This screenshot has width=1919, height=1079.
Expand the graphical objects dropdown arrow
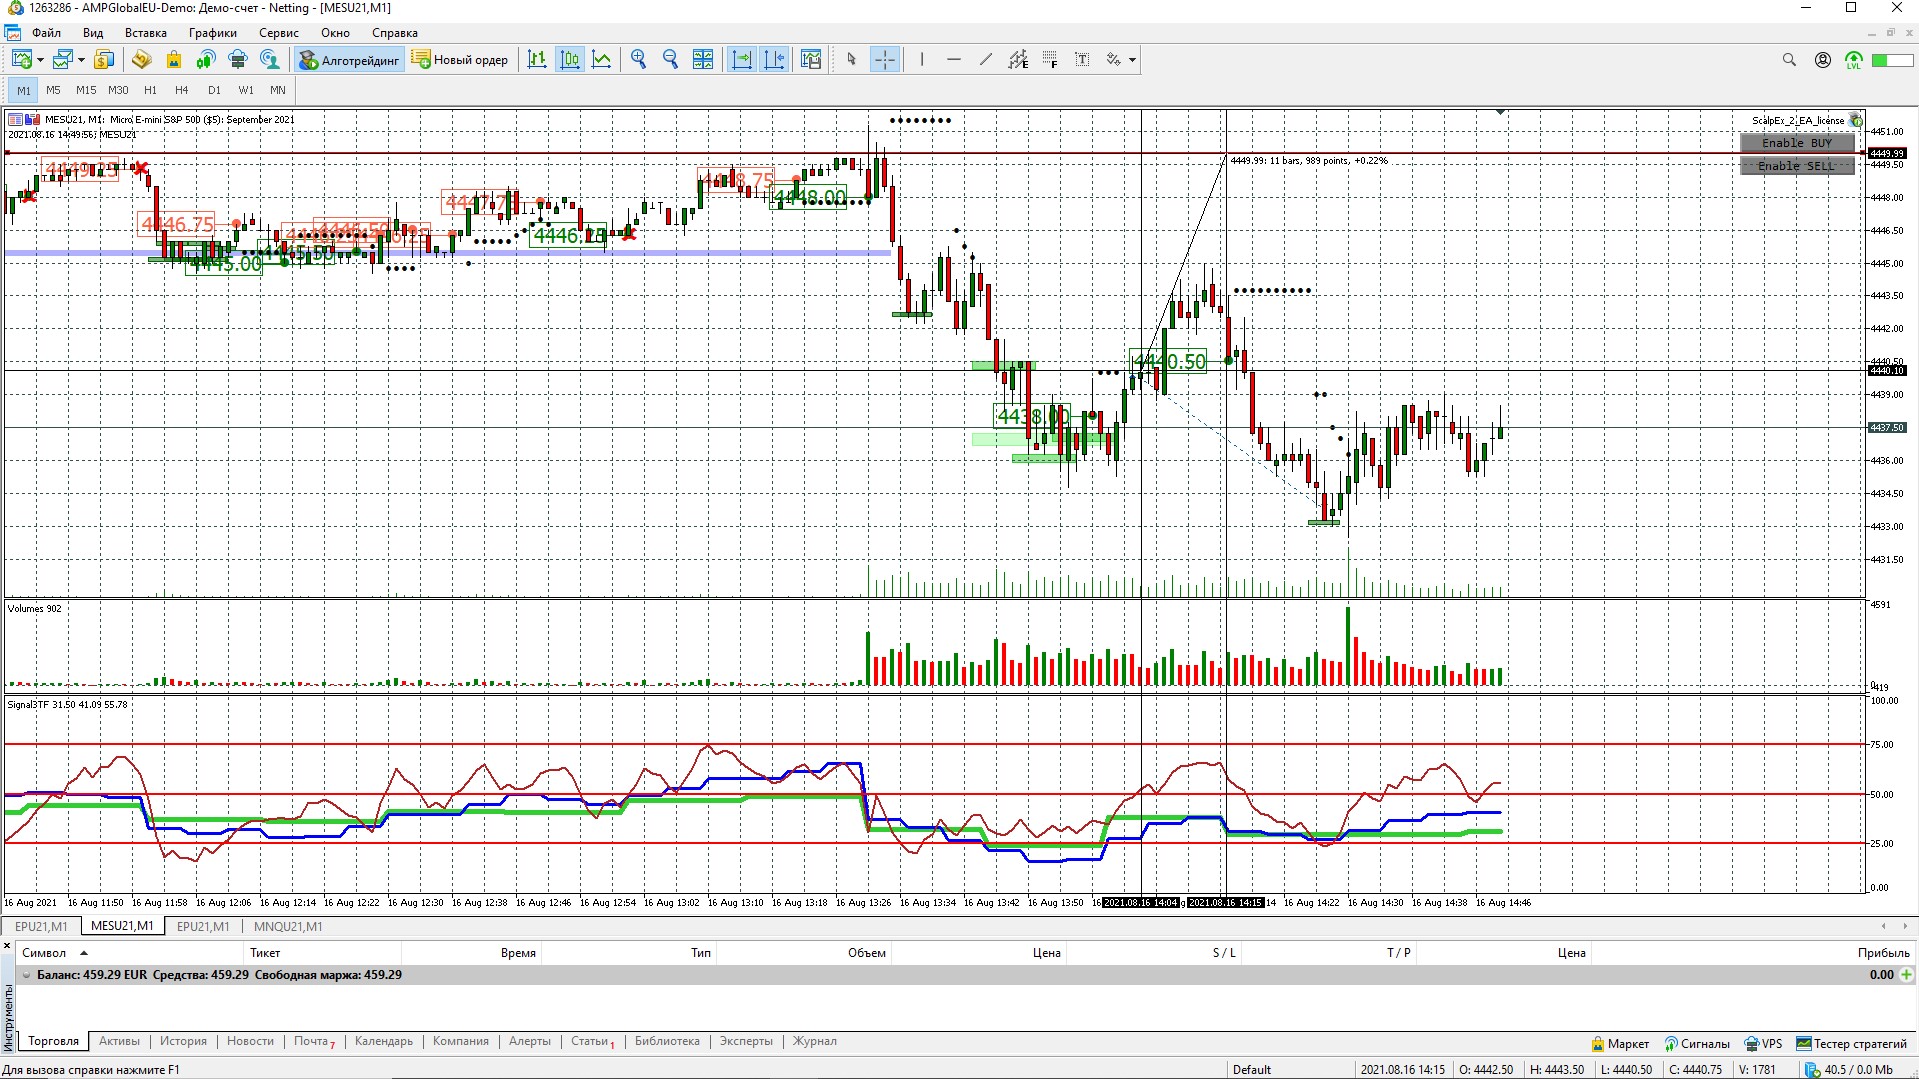1132,60
